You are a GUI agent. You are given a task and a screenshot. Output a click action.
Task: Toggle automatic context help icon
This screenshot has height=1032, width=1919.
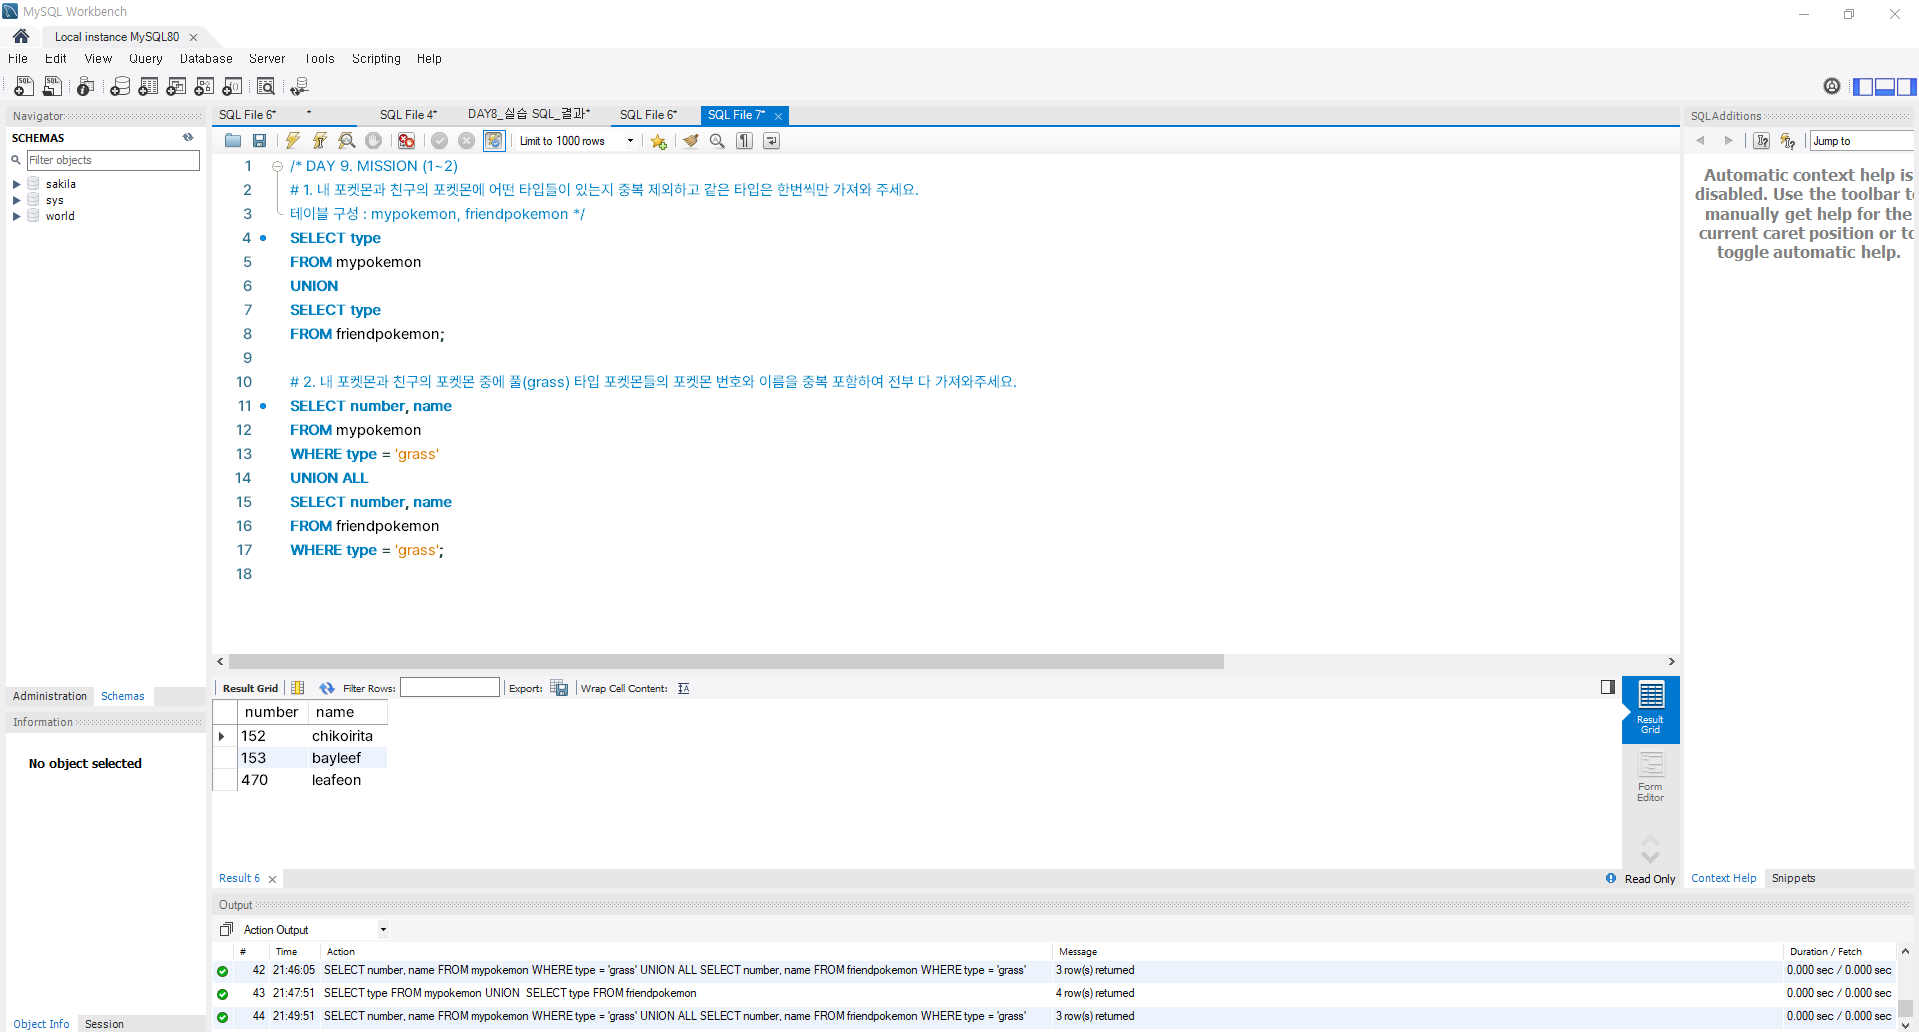(1788, 141)
